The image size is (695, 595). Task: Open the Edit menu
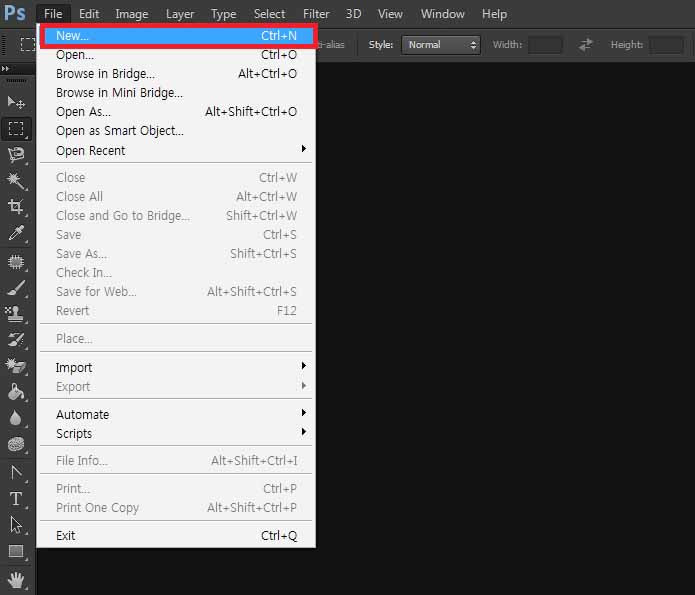[89, 14]
